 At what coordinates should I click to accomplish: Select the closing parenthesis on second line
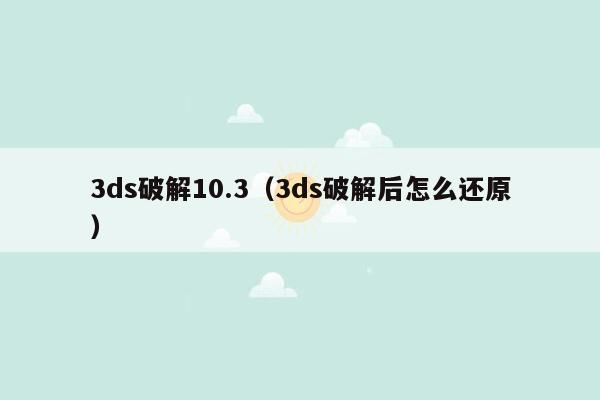pos(96,227)
